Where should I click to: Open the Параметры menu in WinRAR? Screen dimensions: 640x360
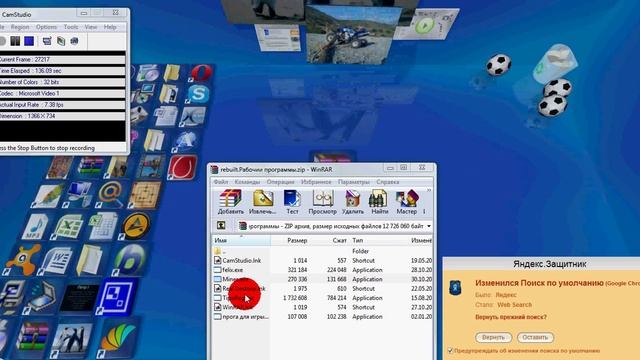coord(354,182)
